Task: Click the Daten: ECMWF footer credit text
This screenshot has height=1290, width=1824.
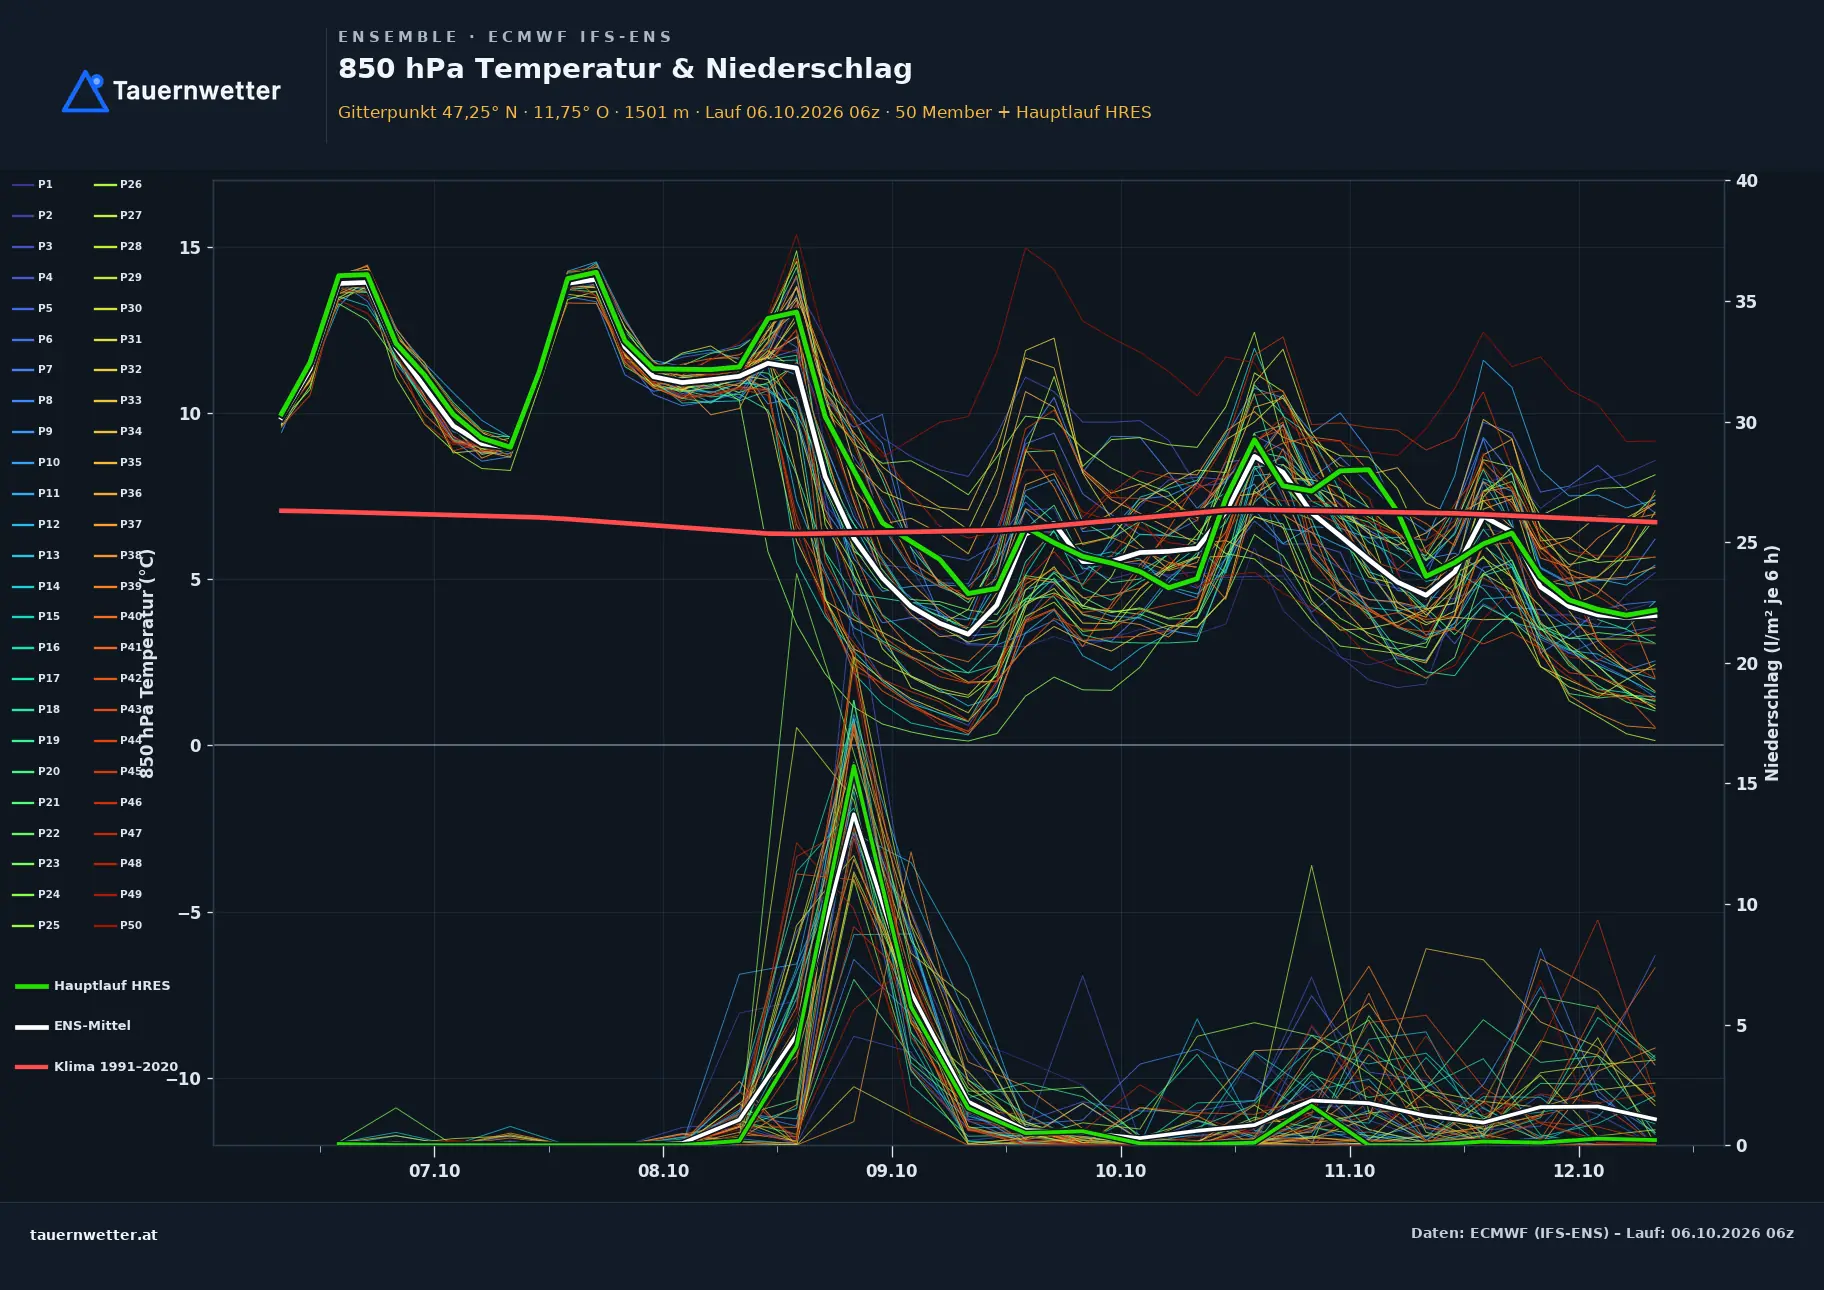Action: (x=1602, y=1233)
